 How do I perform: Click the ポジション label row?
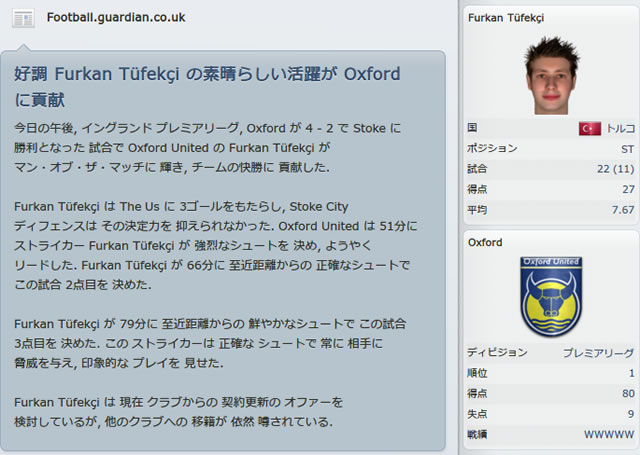click(x=551, y=149)
